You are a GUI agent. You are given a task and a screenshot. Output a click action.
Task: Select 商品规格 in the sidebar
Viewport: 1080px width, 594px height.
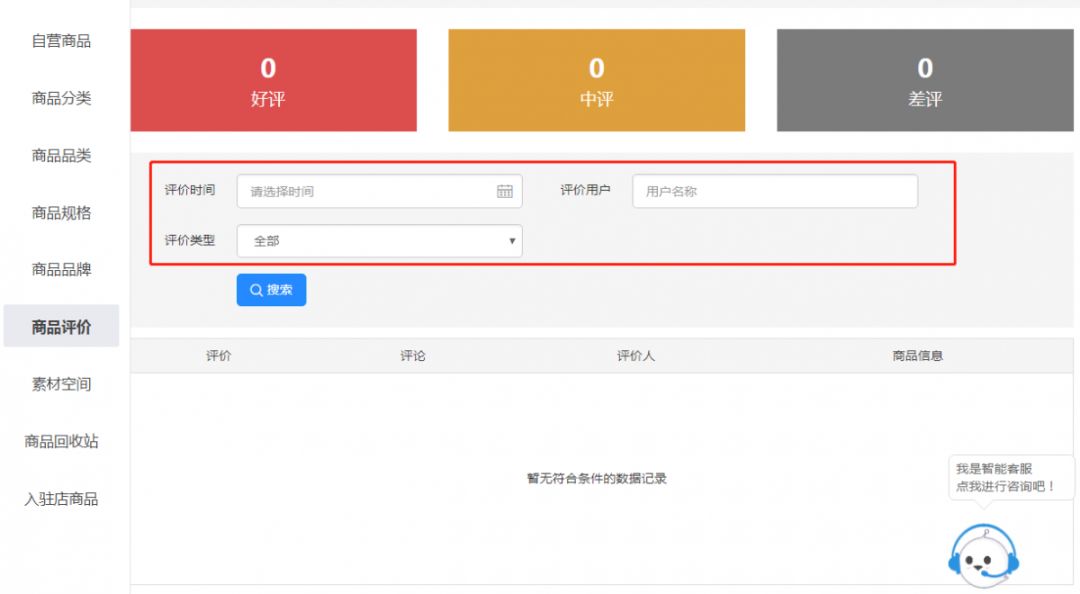pos(60,212)
